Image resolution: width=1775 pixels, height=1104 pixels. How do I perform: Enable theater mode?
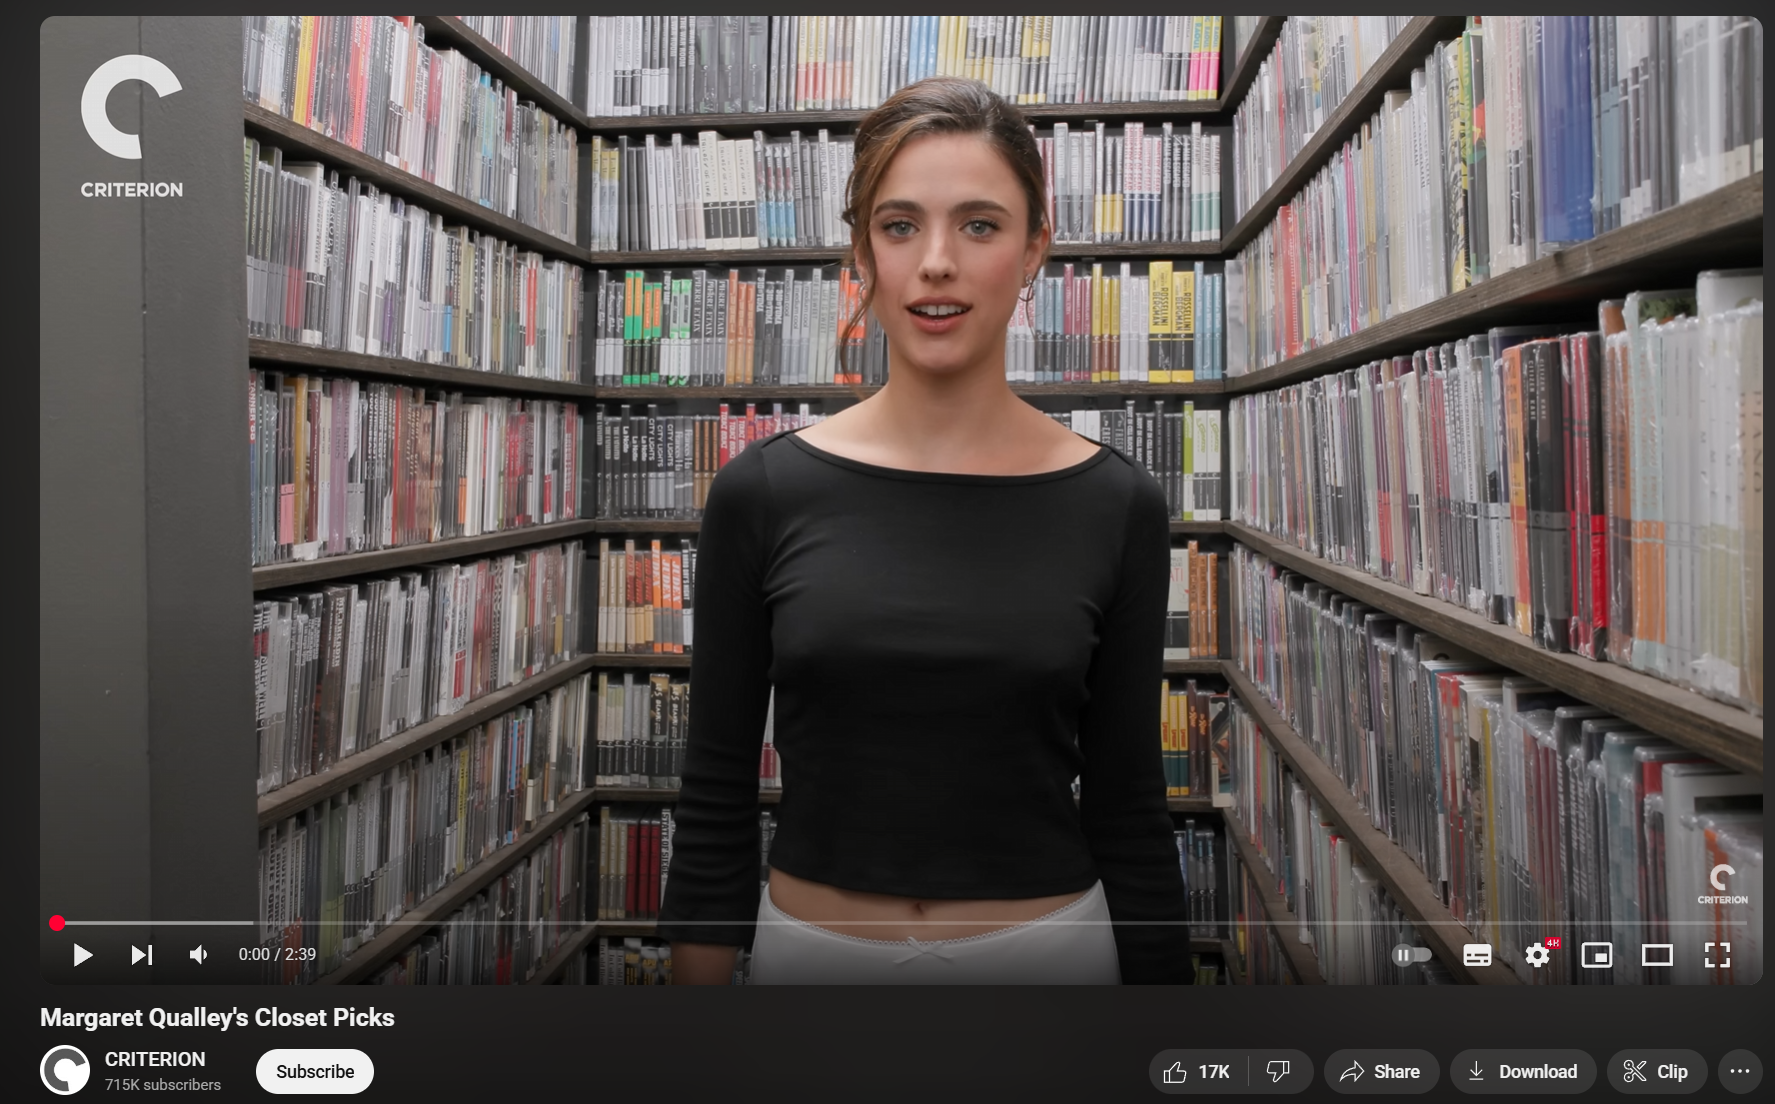click(1657, 955)
